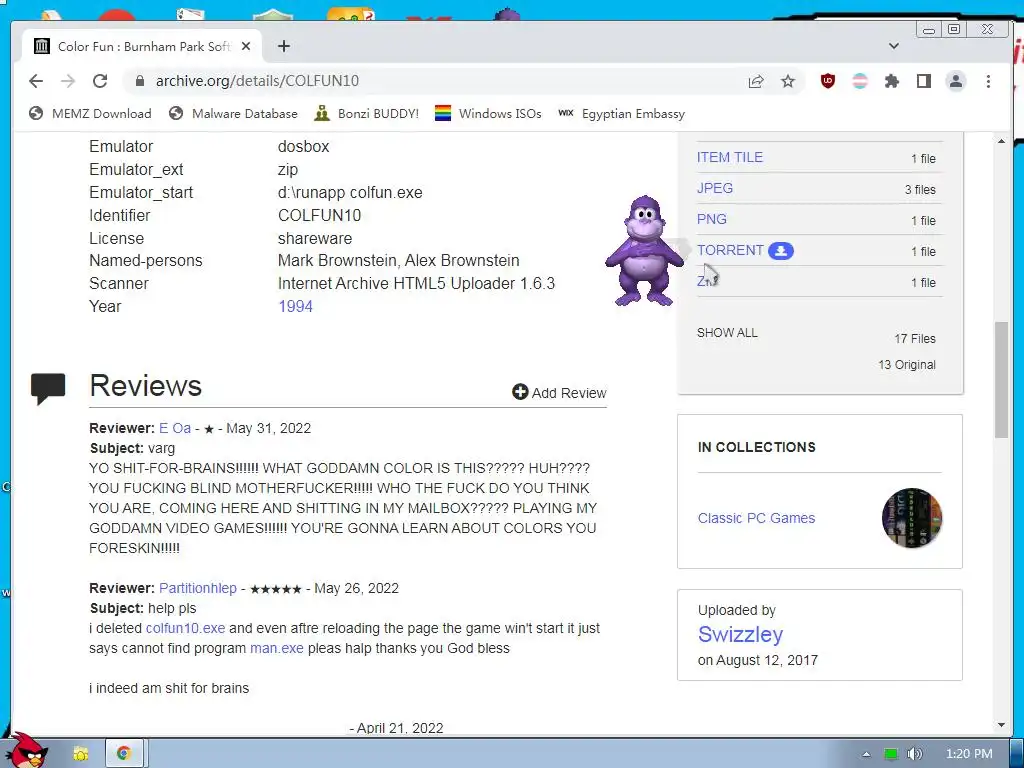Screen dimensions: 1024x768
Task: Open Chrome's three-dot menu
Action: (x=988, y=81)
